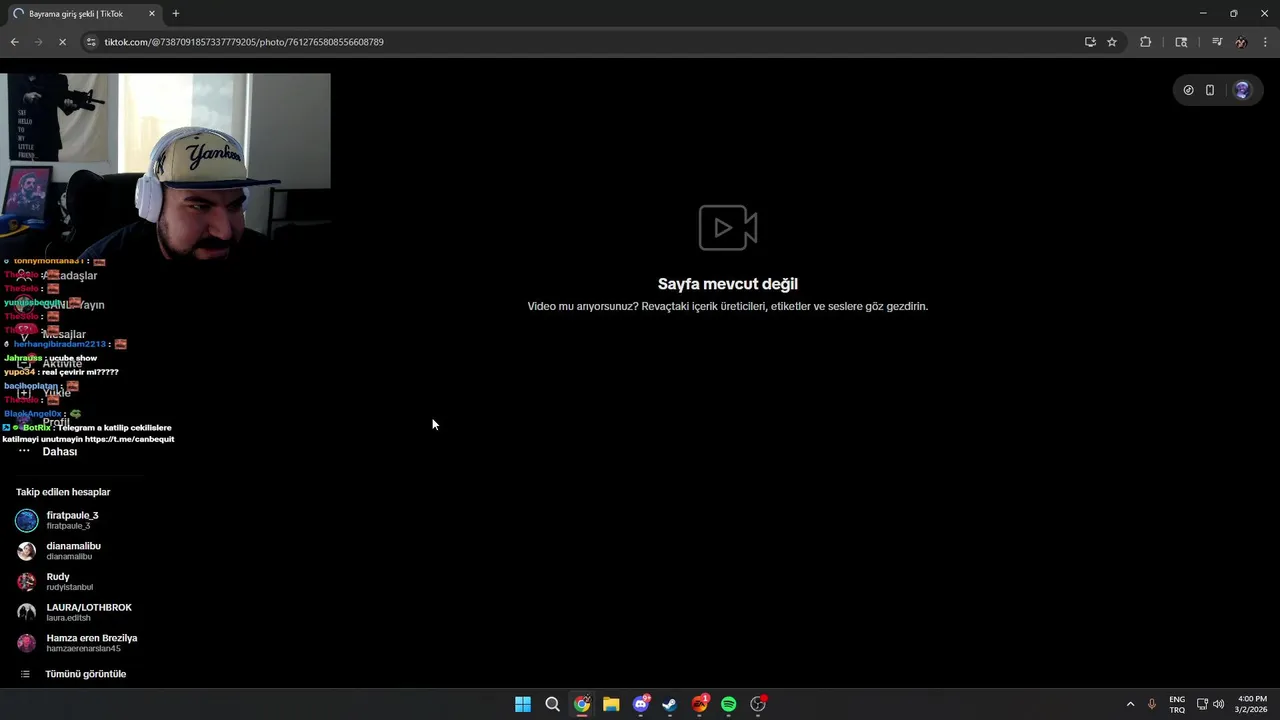Image resolution: width=1280 pixels, height=720 pixels.
Task: Open the Windows Start menu
Action: tap(523, 704)
